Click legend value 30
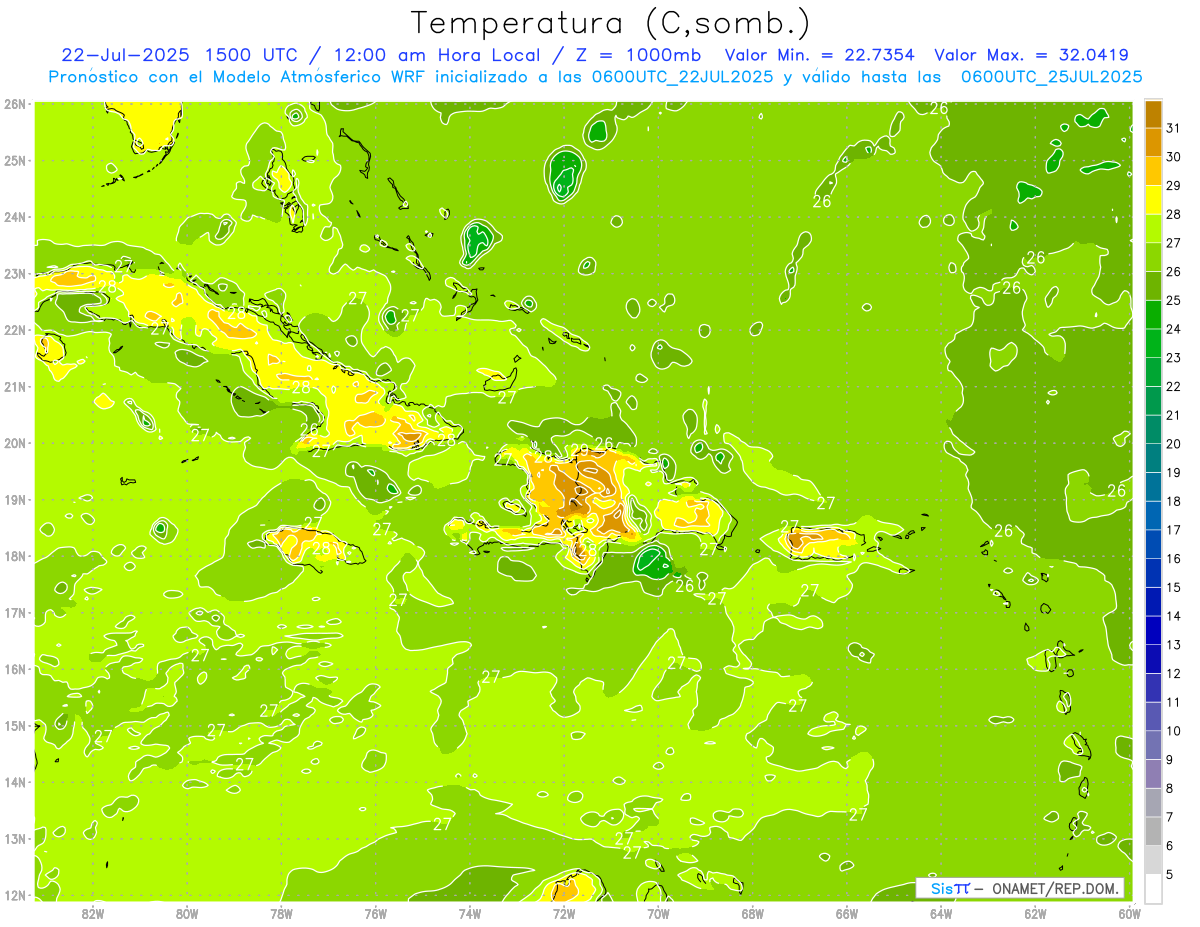 pos(1174,157)
